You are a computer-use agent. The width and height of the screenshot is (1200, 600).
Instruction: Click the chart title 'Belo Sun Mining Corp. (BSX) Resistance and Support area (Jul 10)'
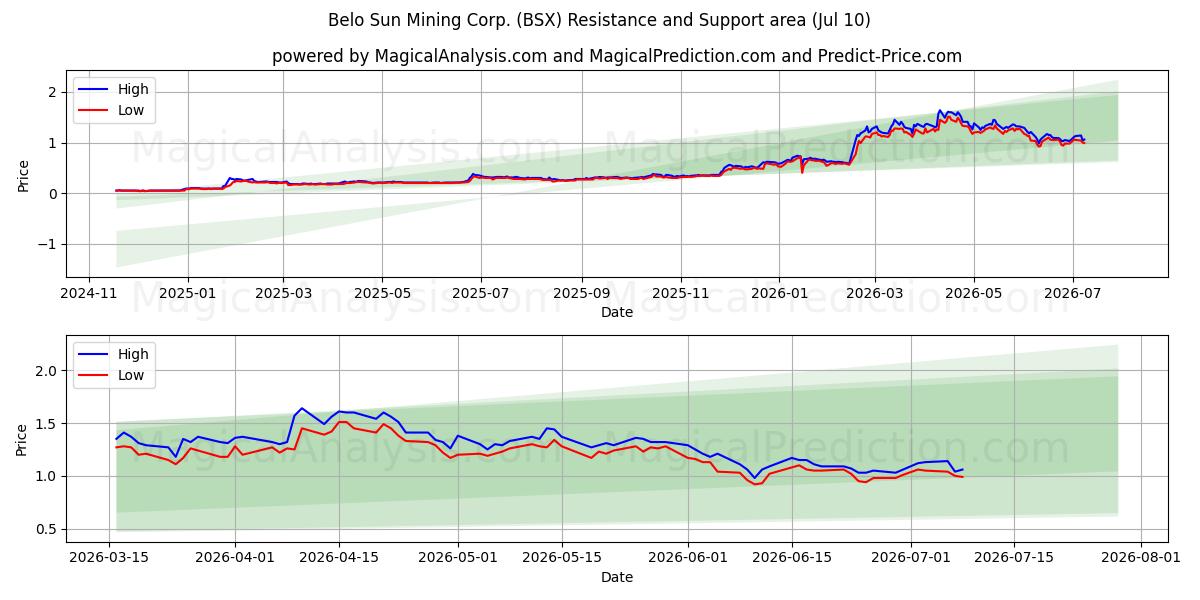[x=599, y=20]
